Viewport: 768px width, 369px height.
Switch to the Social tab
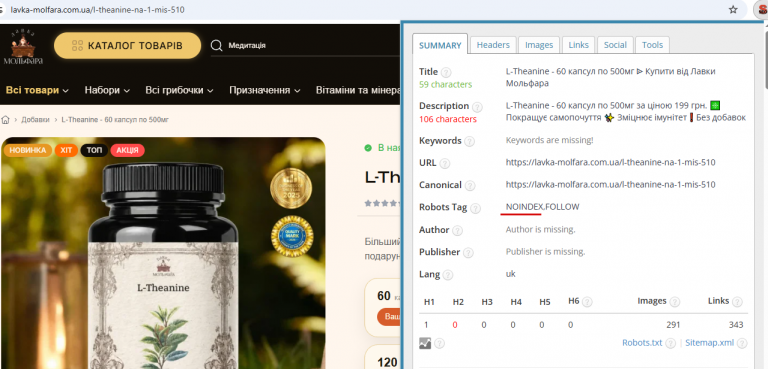point(615,45)
